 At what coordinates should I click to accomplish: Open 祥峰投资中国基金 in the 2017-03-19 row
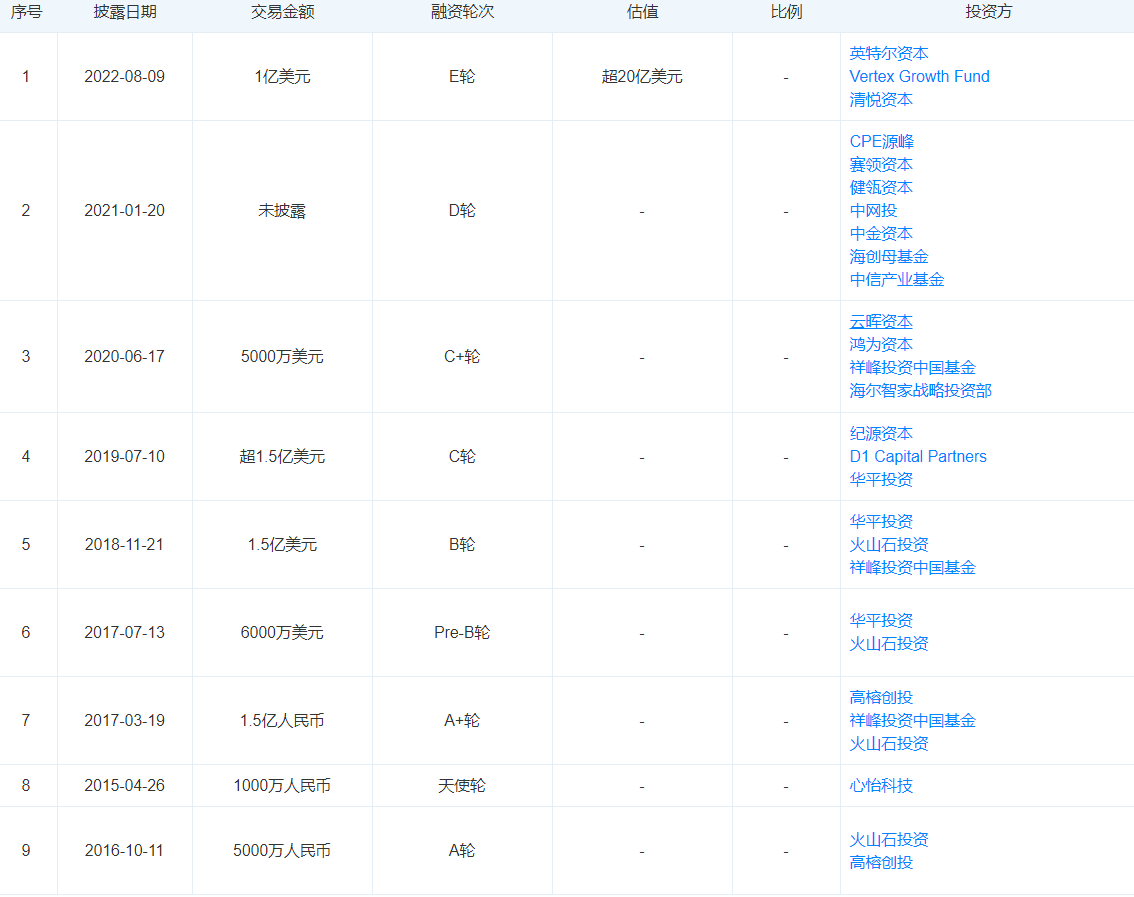coord(913,721)
